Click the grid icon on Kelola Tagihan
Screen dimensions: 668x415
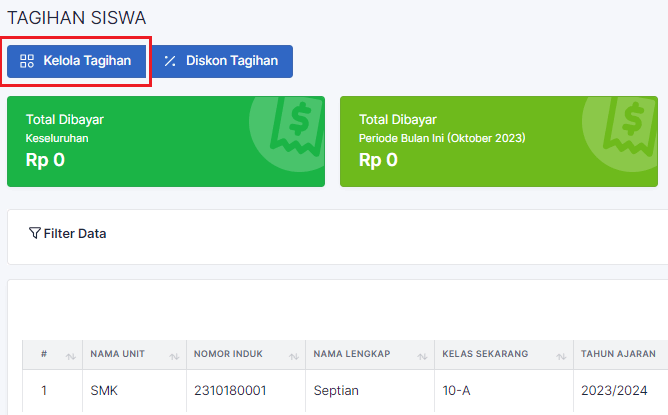tap(27, 61)
